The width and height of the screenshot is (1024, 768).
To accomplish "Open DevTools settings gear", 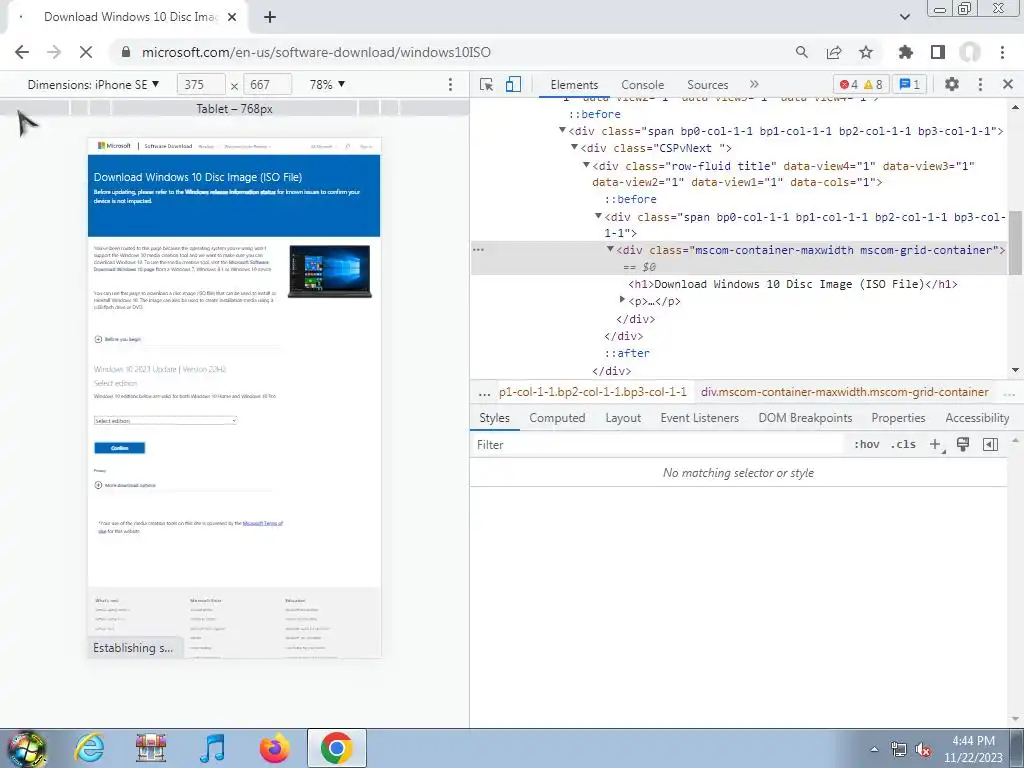I will (x=952, y=84).
